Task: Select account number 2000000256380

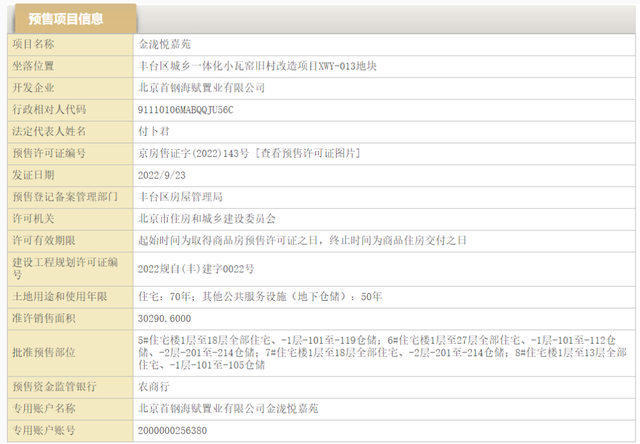Action: 172,431
